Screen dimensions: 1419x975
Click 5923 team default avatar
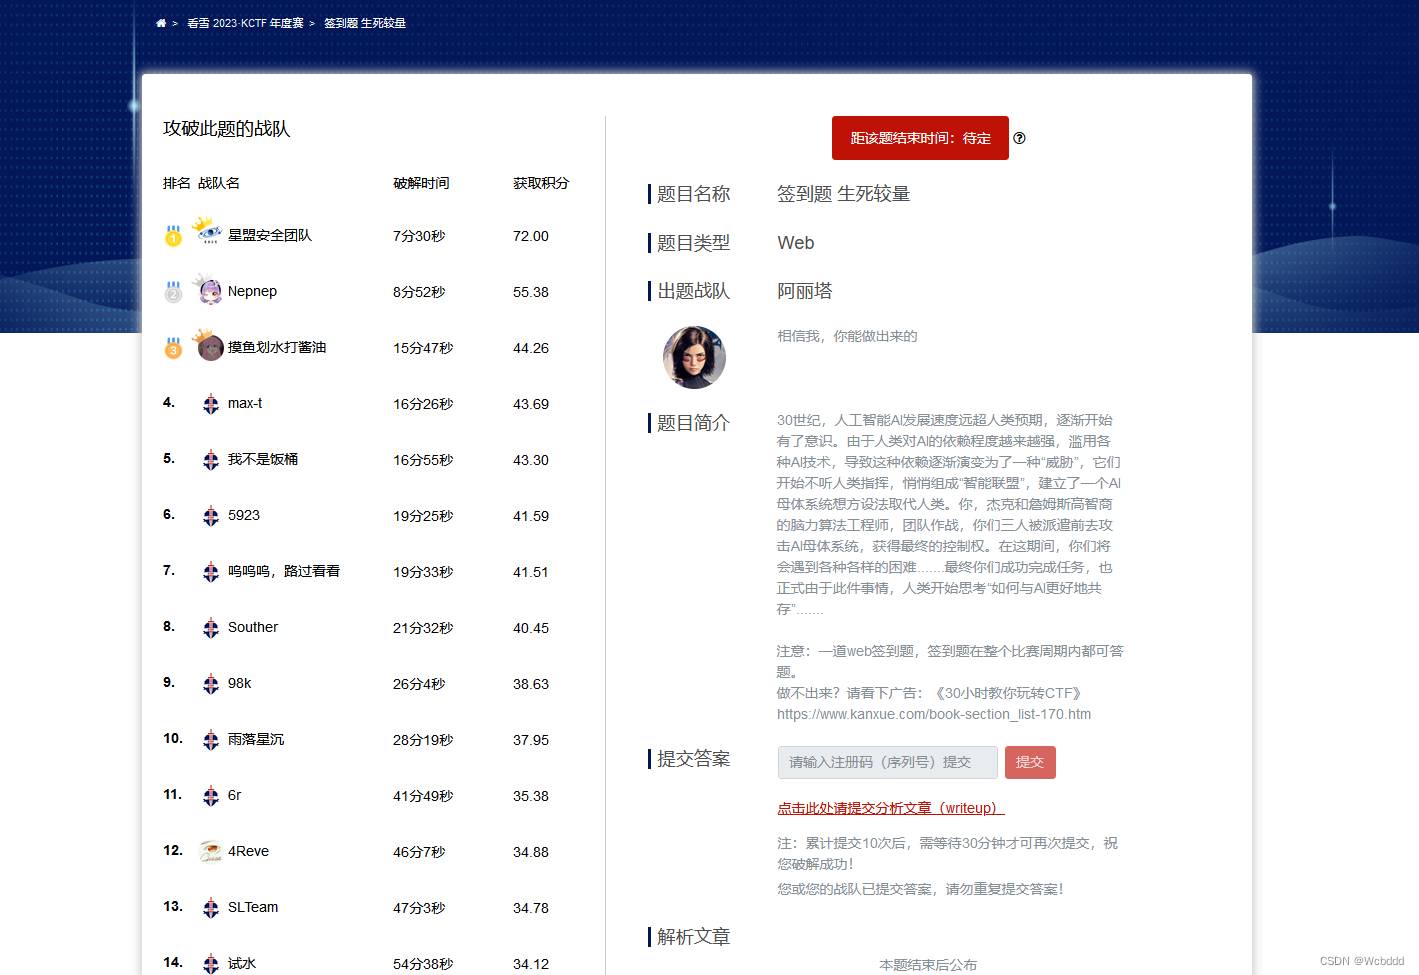[x=210, y=516]
